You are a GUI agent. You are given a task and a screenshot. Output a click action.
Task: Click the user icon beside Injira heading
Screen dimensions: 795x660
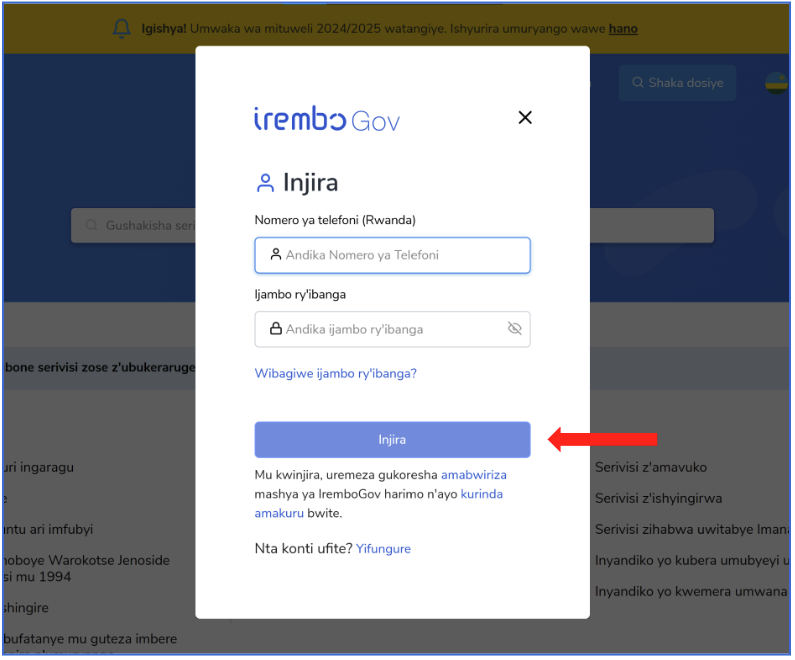[265, 183]
